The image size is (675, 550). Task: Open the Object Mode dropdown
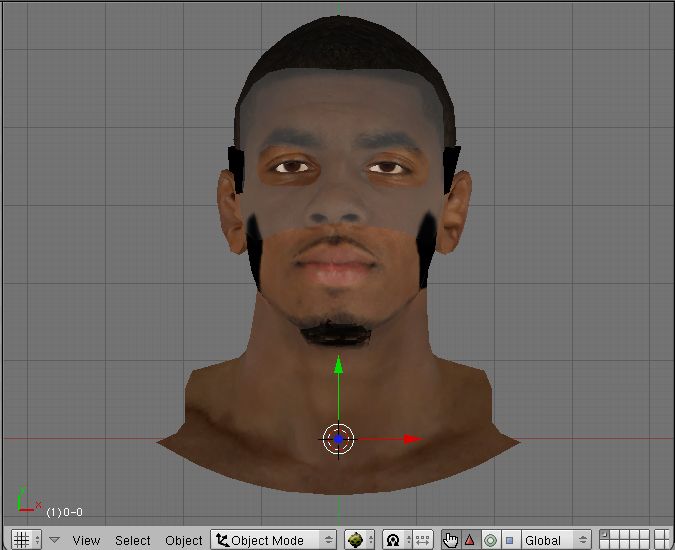click(x=273, y=540)
